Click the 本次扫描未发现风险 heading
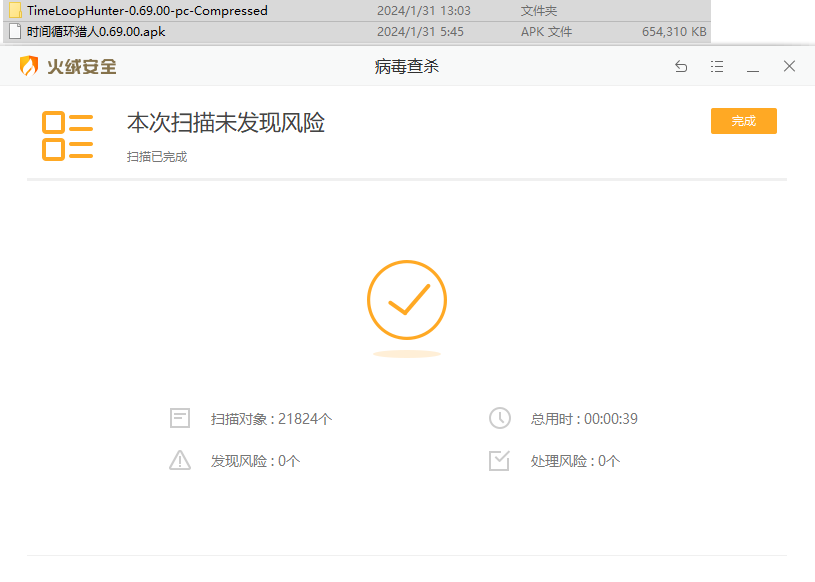Screen dimensions: 815x582 tap(226, 123)
